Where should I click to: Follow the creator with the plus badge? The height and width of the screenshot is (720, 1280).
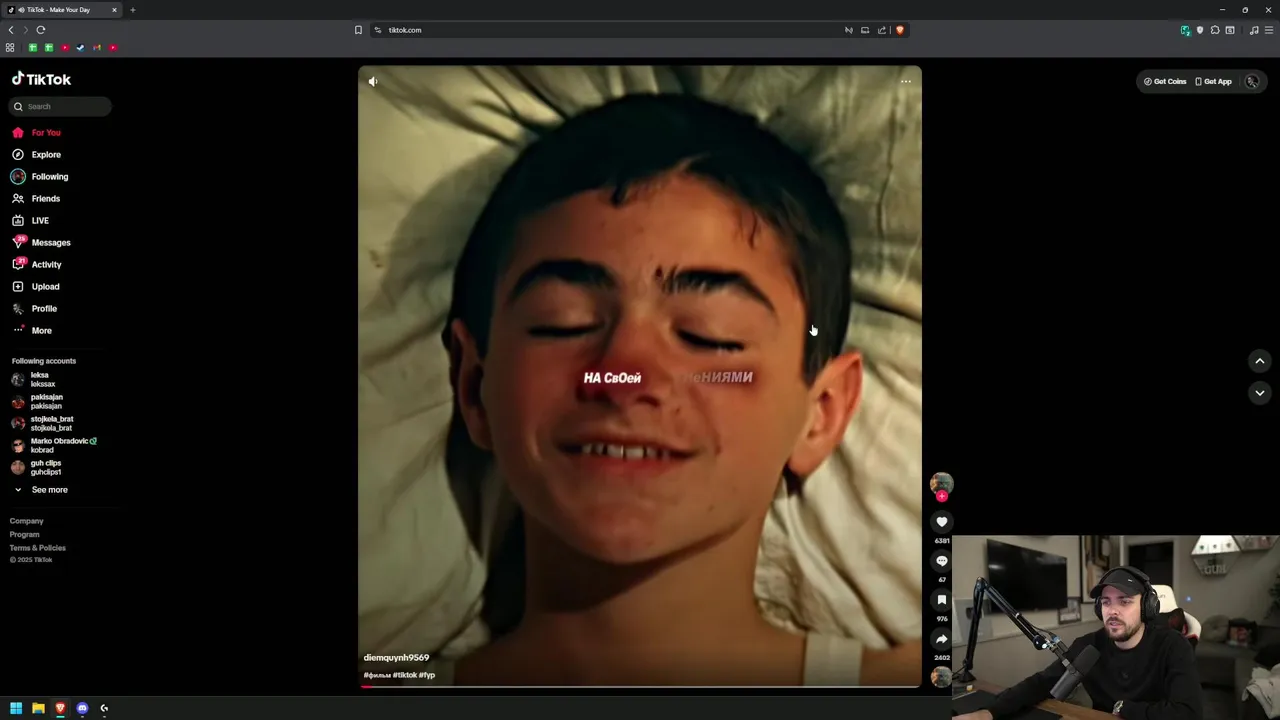pos(941,496)
